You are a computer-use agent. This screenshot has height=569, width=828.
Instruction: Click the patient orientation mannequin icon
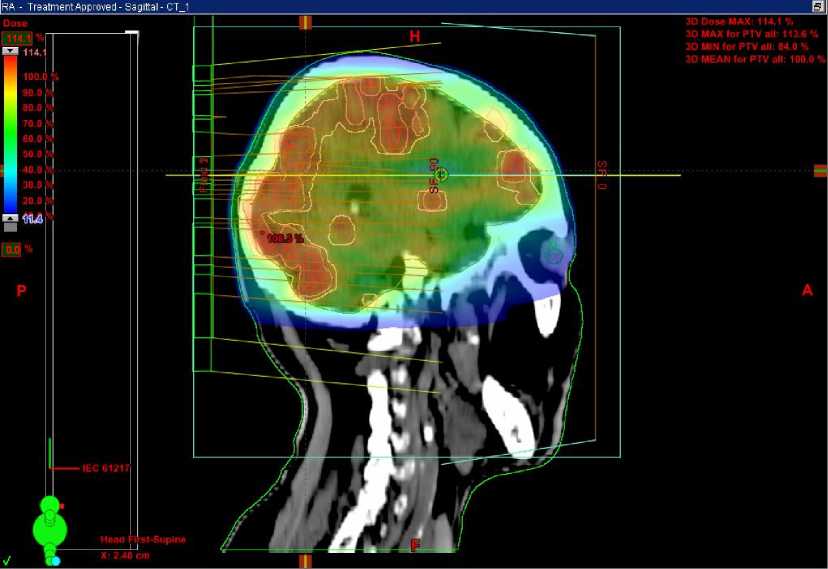pos(50,530)
